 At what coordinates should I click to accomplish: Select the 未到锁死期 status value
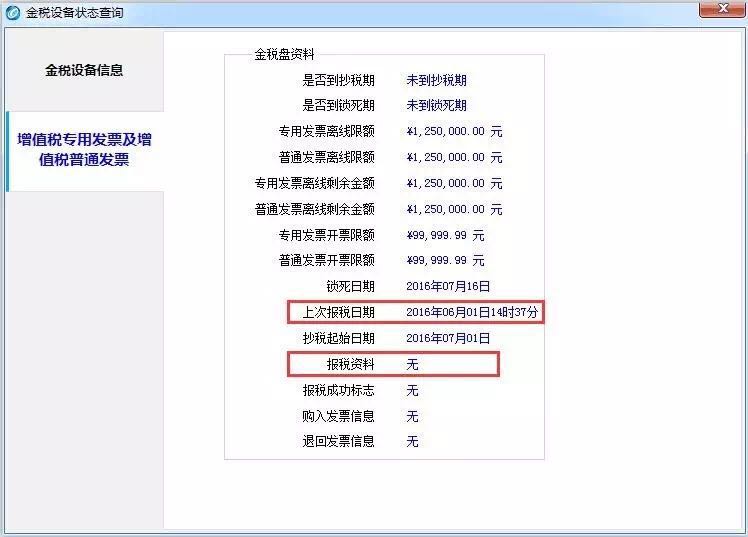click(x=436, y=106)
